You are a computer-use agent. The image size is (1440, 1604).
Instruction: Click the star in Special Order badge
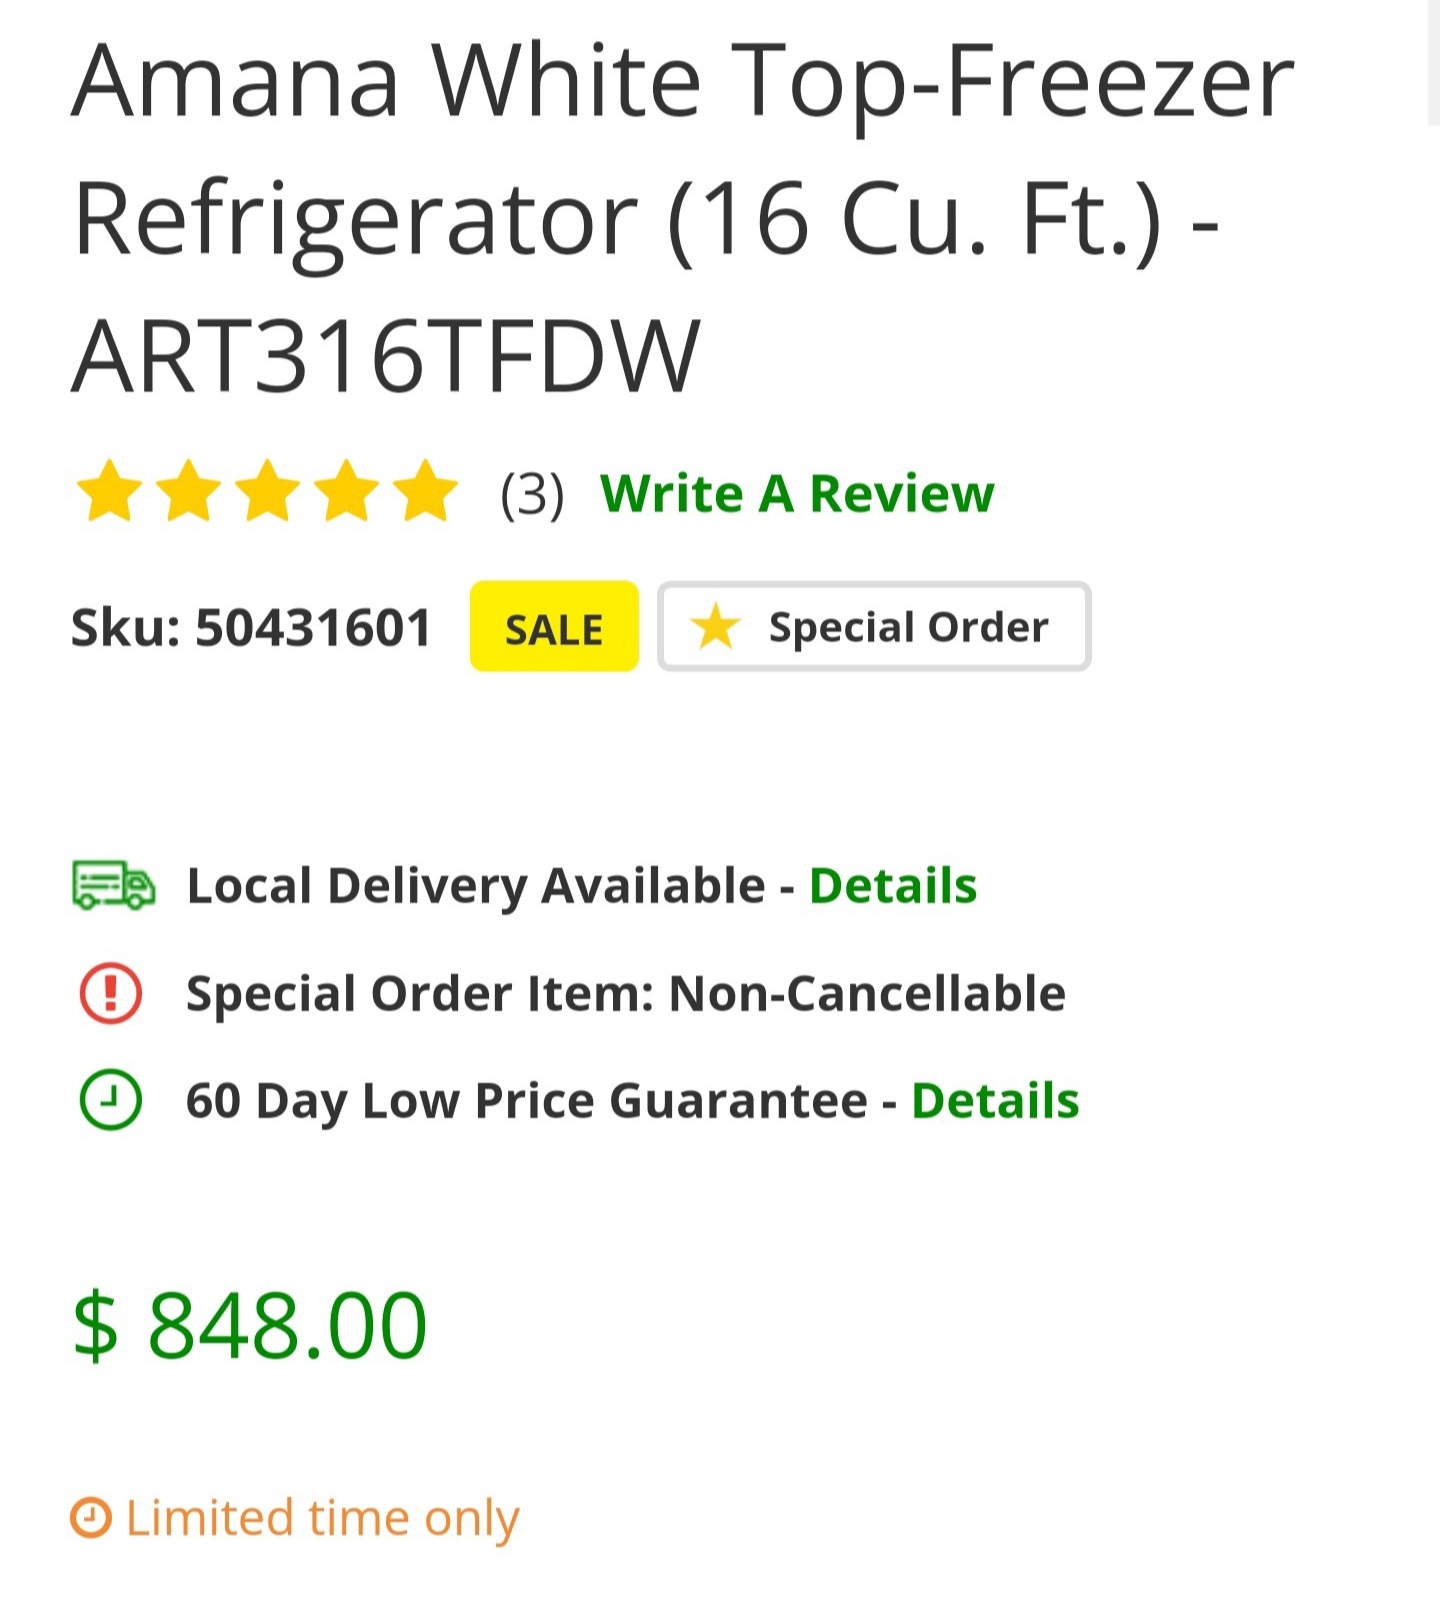pos(716,627)
